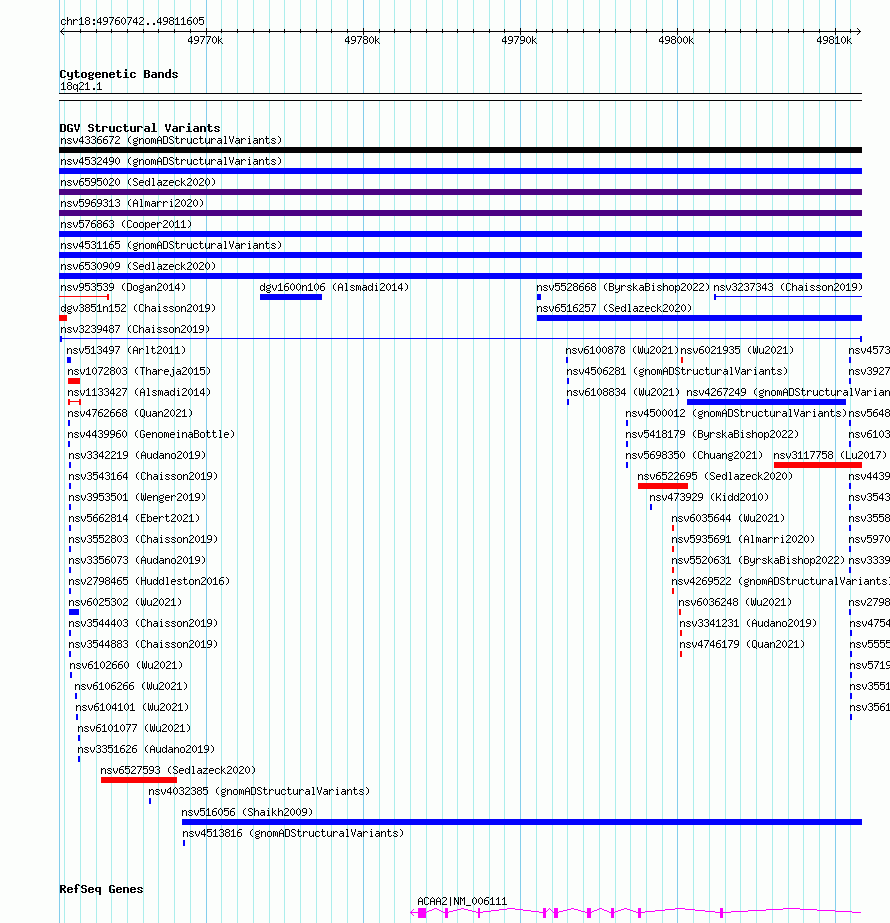Click nsv516056 (Shaikh2009) label
890x923 pixels.
coord(247,813)
